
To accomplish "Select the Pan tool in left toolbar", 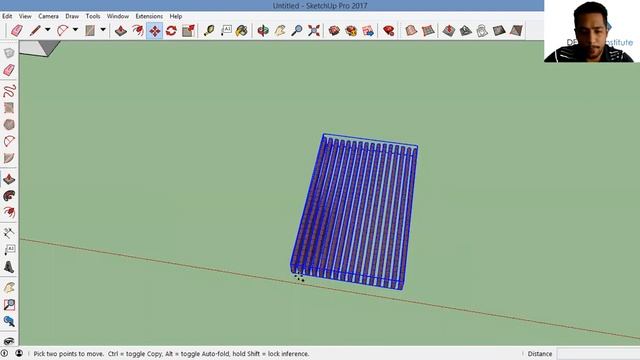I will click(9, 287).
